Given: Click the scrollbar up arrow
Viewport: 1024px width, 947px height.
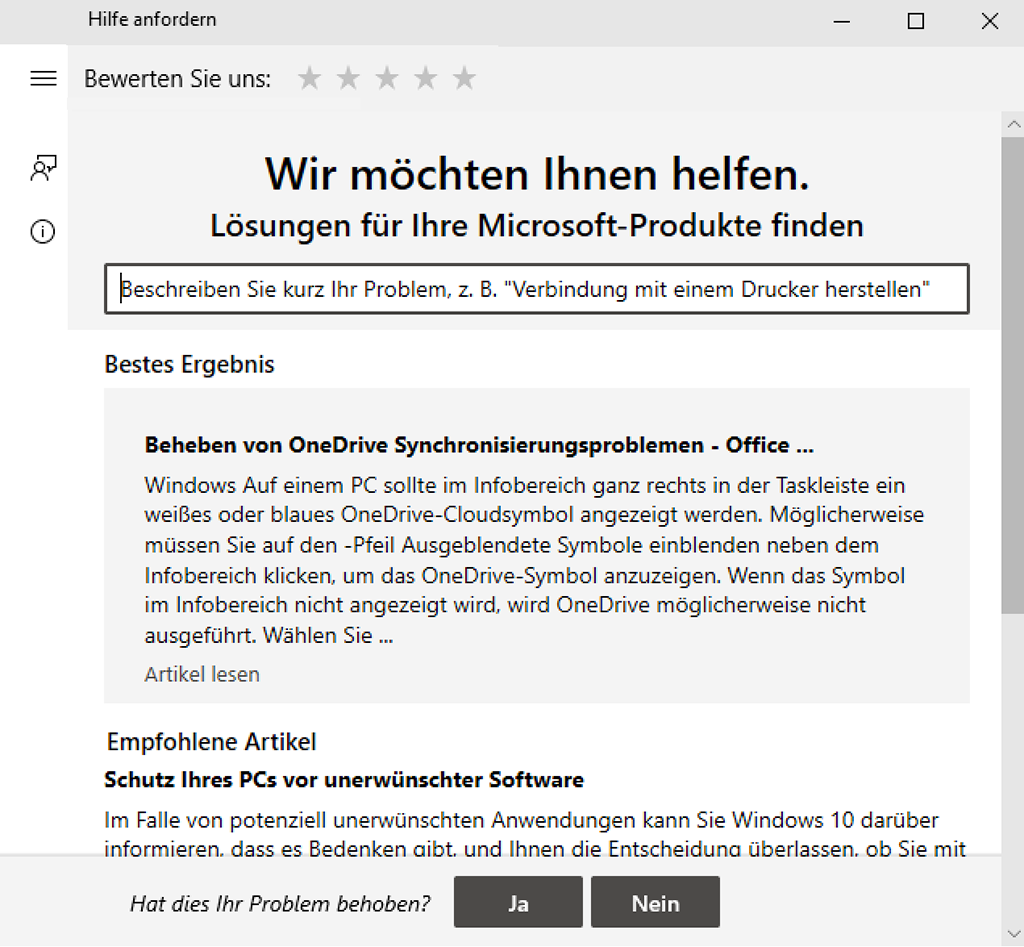Looking at the screenshot, I should tap(1013, 124).
